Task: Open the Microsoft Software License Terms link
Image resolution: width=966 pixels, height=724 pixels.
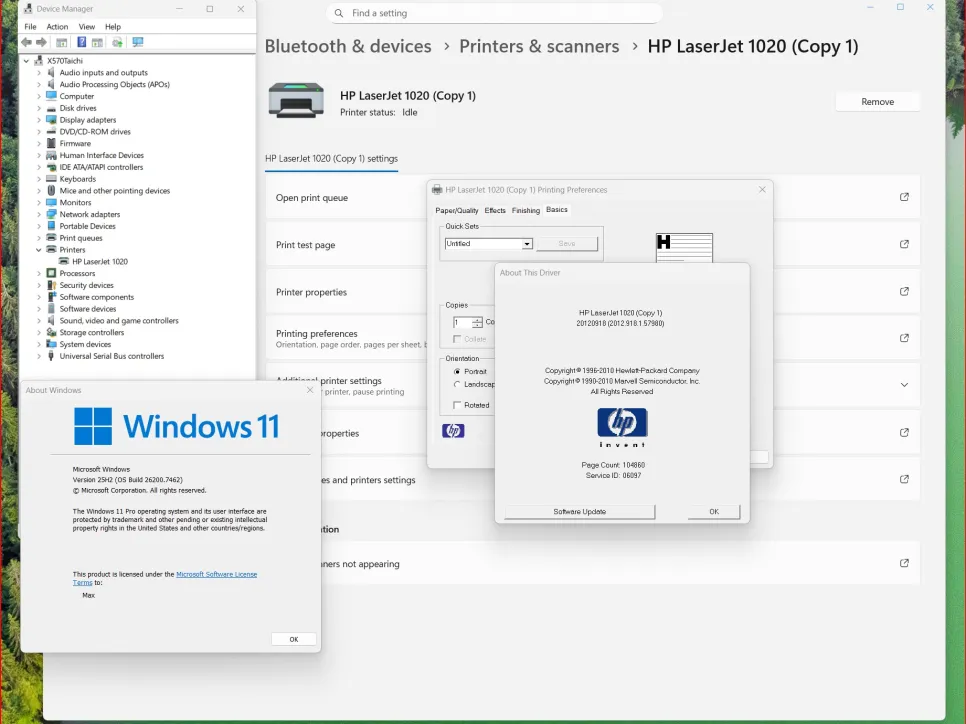Action: tap(216, 574)
